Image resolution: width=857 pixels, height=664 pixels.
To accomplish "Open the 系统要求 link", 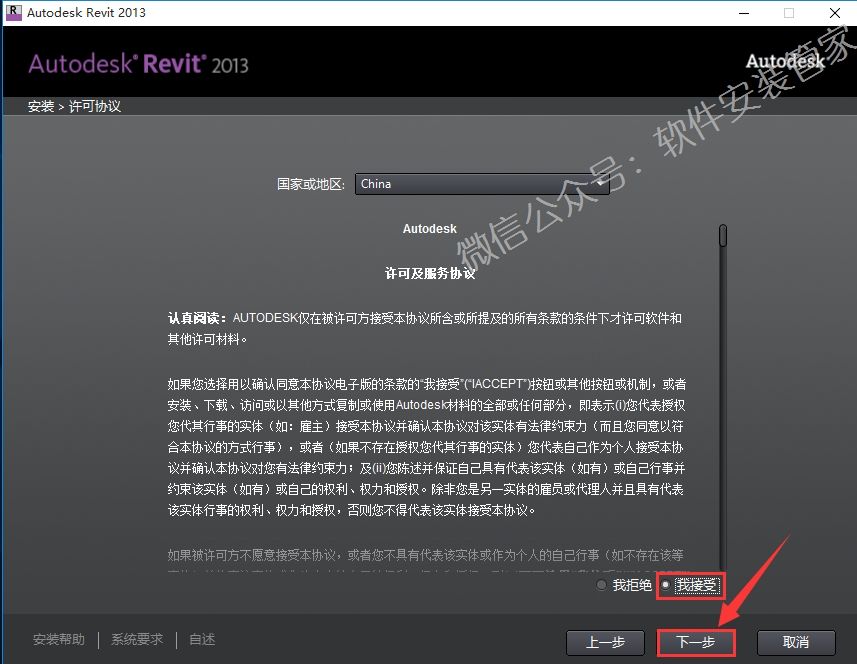I will point(137,640).
